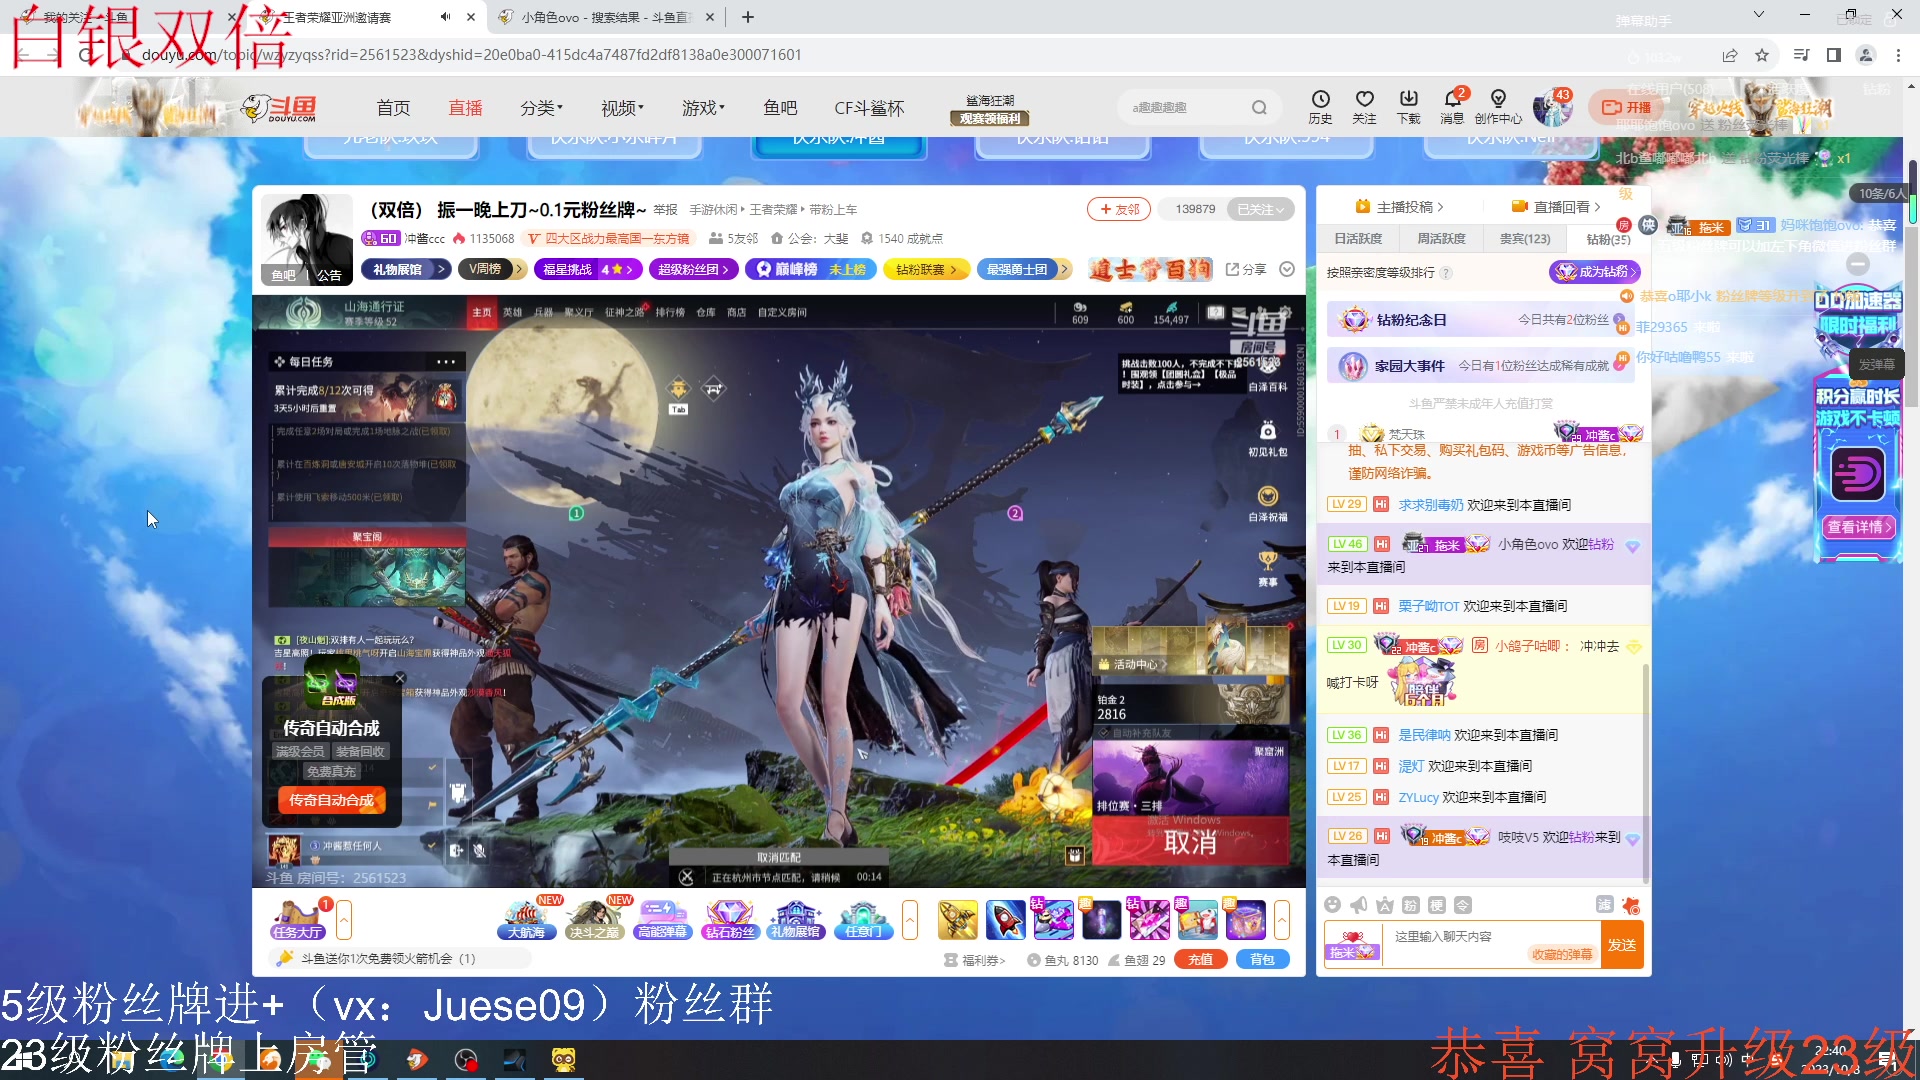Switch to the 周活跃度 tab
This screenshot has height=1080, width=1920.
click(x=1441, y=238)
